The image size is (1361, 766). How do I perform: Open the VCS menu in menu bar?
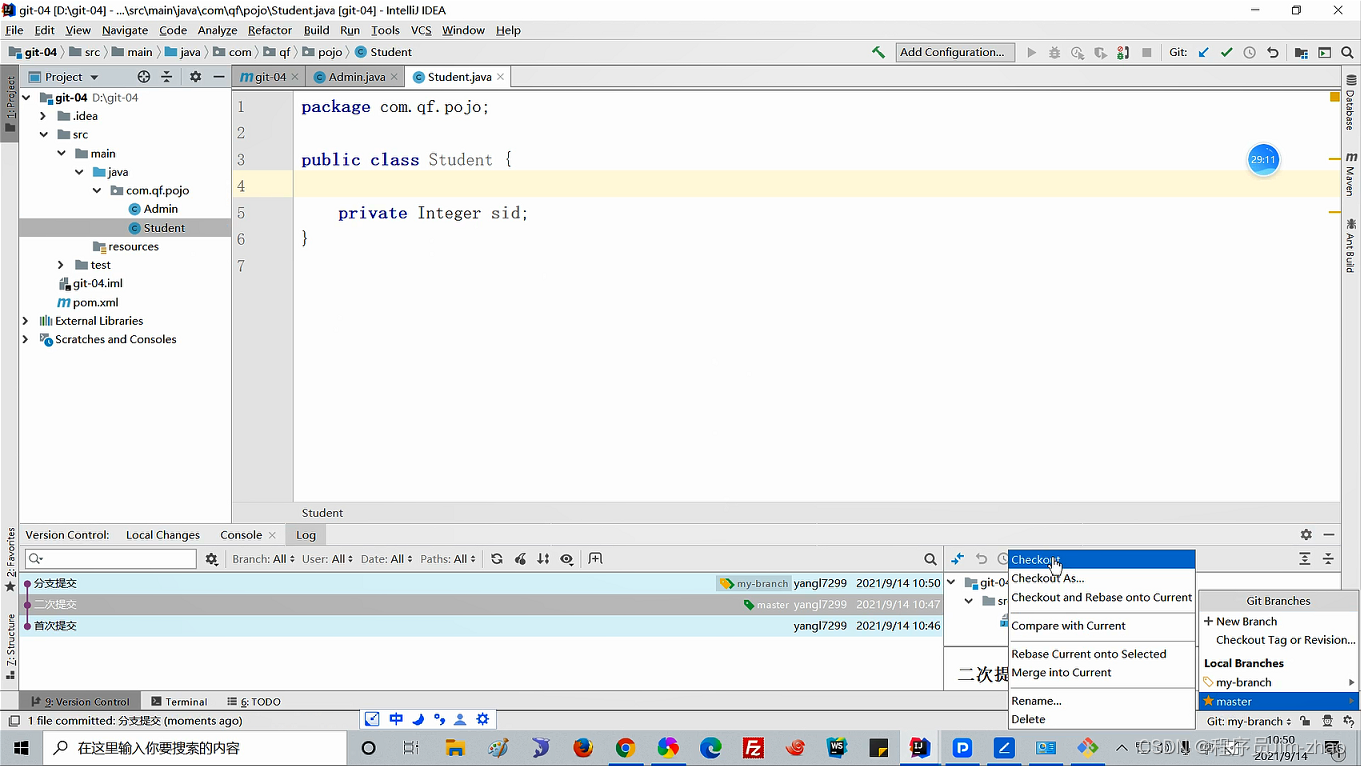tap(421, 30)
